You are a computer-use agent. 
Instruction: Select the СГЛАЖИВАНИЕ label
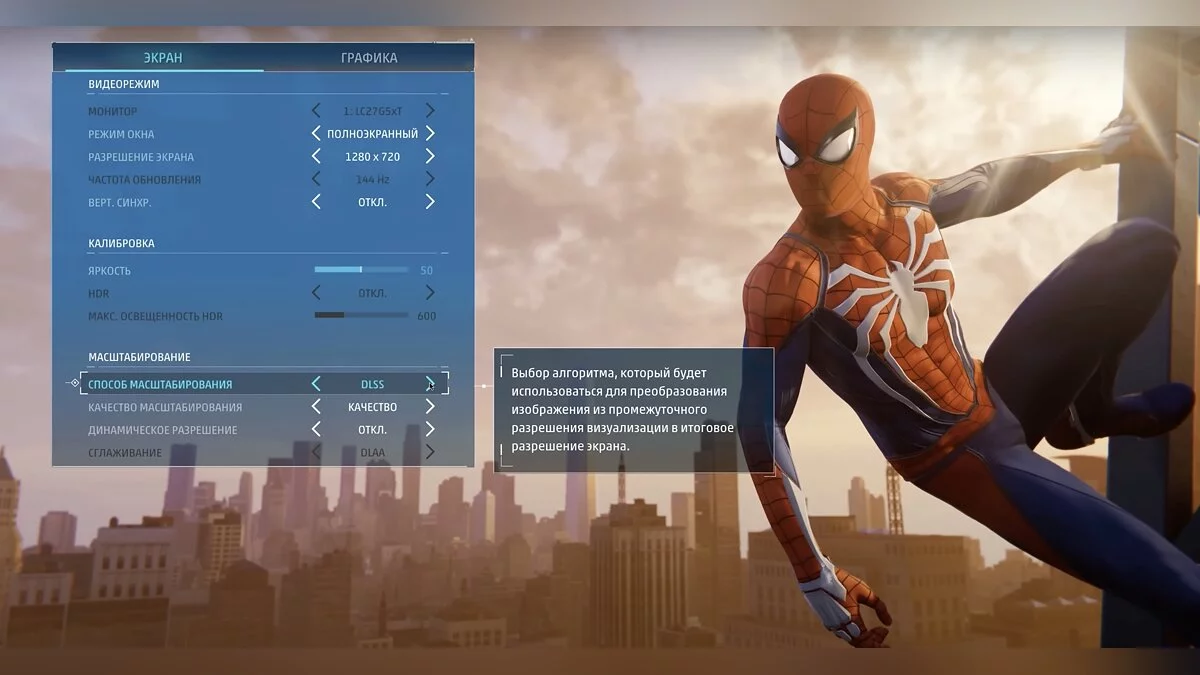(126, 452)
